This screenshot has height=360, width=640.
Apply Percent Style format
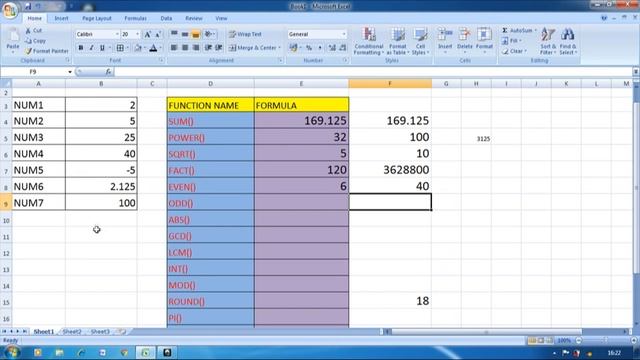(309, 48)
